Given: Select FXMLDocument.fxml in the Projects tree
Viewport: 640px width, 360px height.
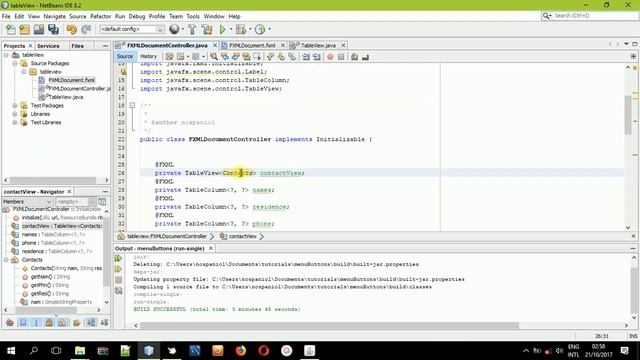Looking at the screenshot, I should (71, 80).
